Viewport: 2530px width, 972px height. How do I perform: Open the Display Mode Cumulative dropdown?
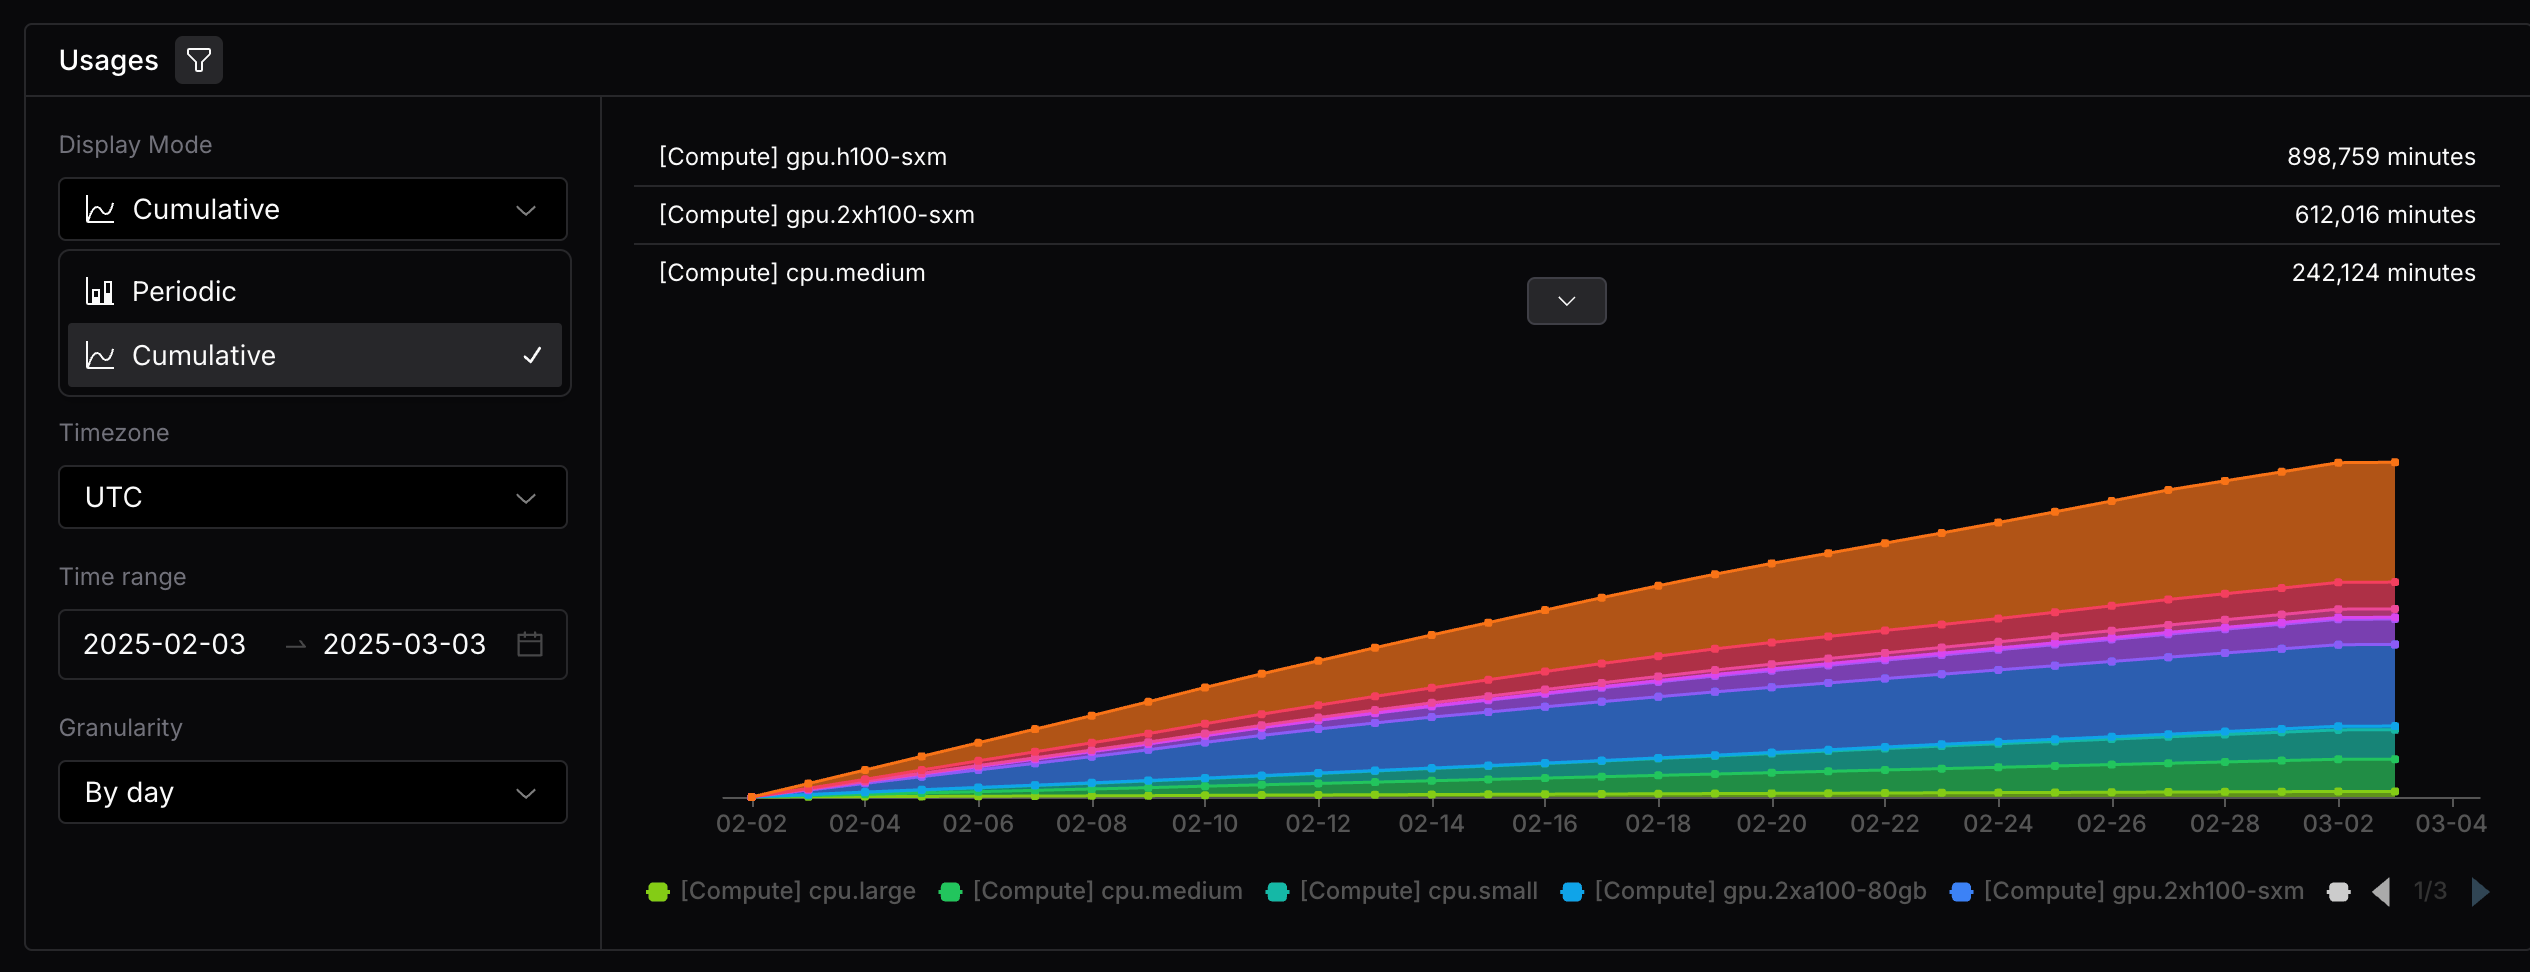pos(313,209)
